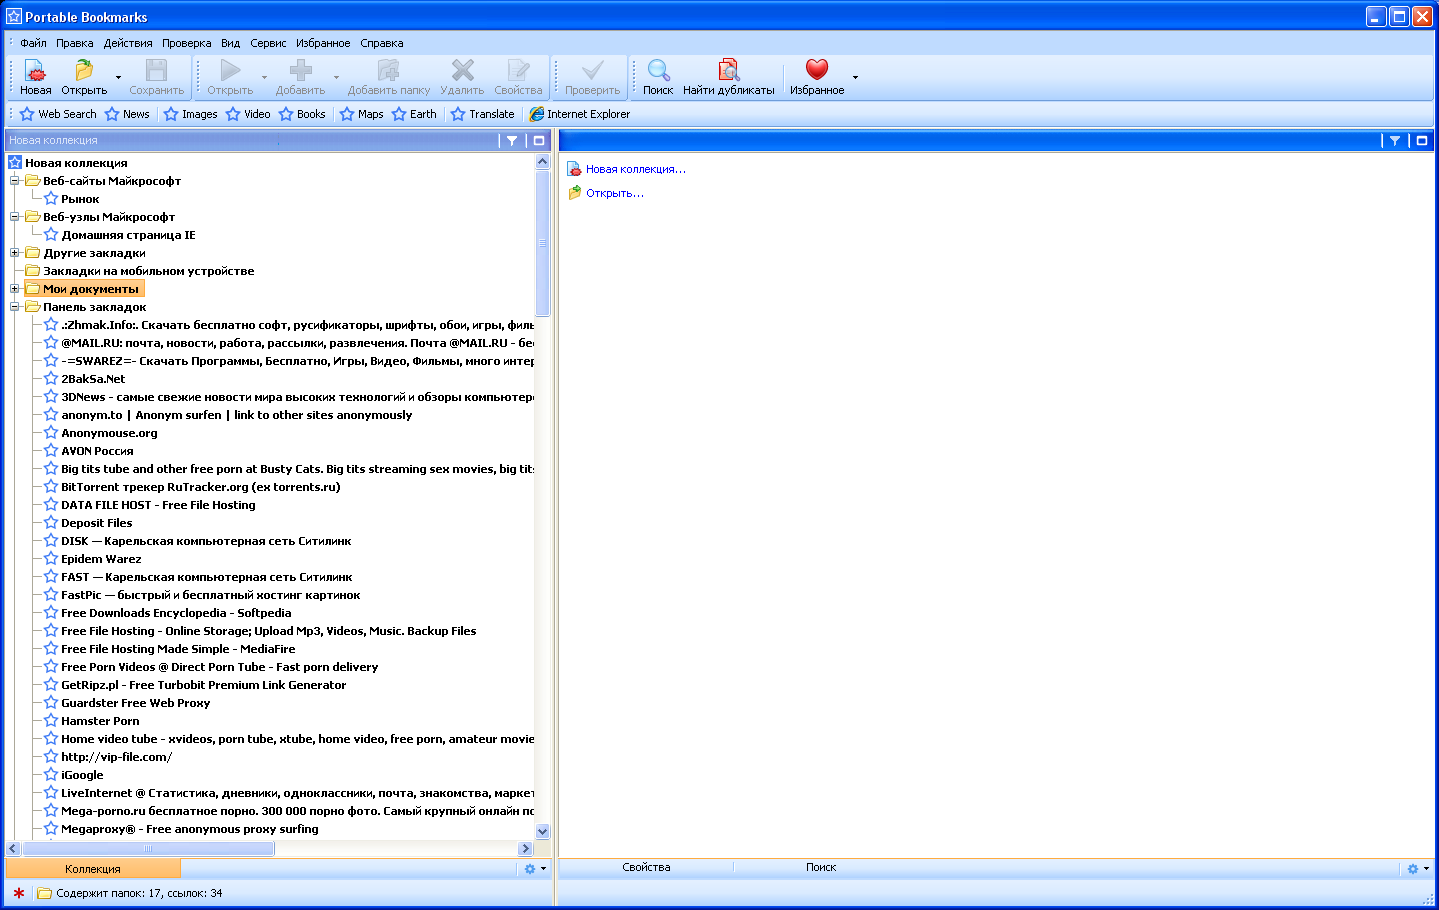Click the Books favorite link
Screen dimensions: 1439x910
[x=302, y=114]
